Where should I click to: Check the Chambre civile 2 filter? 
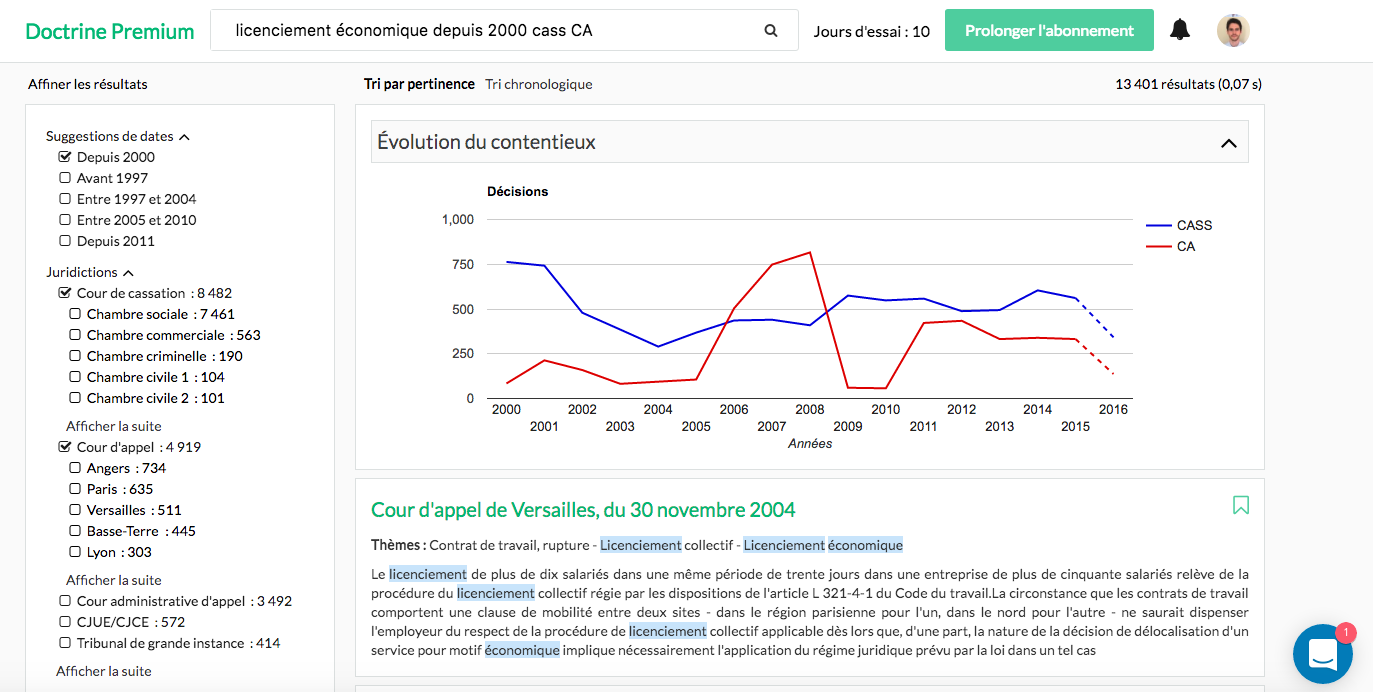coord(75,398)
